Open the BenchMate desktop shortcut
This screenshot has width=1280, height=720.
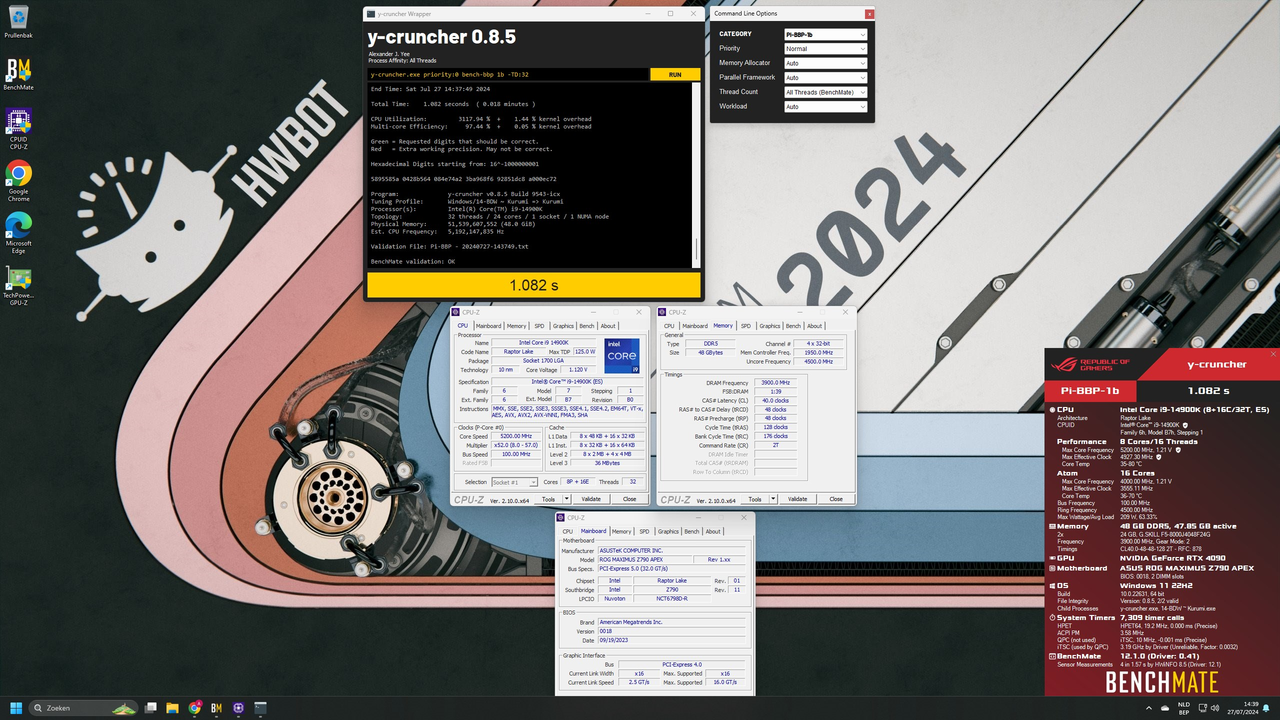pyautogui.click(x=18, y=74)
